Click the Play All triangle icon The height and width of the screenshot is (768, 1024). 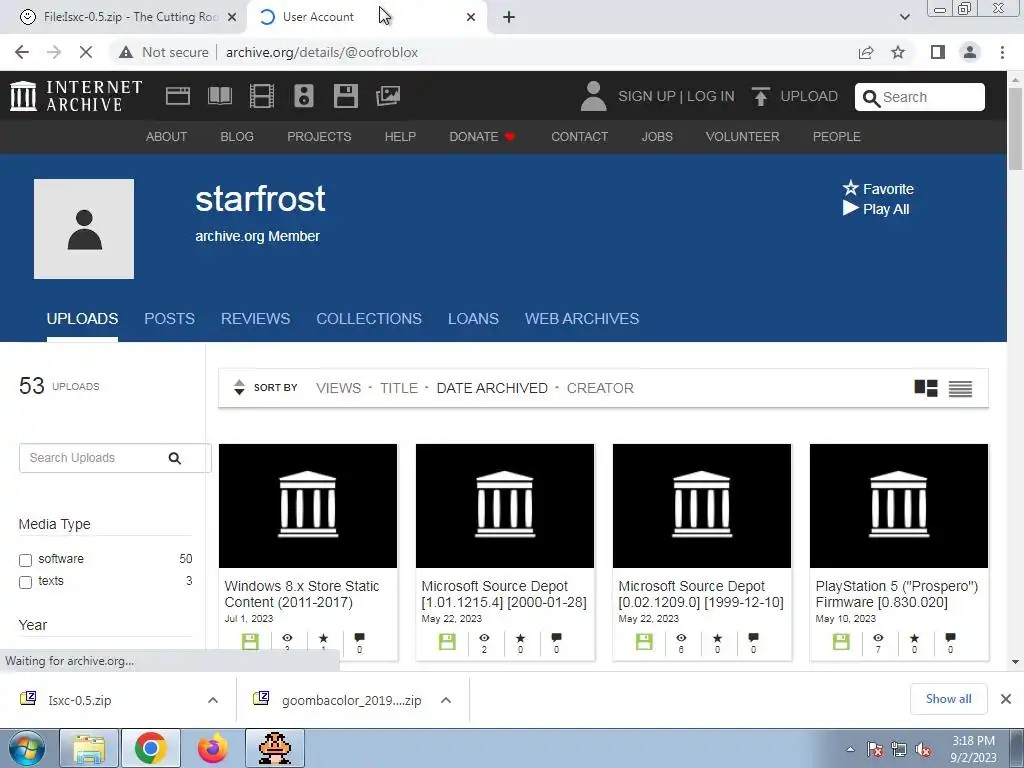[850, 208]
